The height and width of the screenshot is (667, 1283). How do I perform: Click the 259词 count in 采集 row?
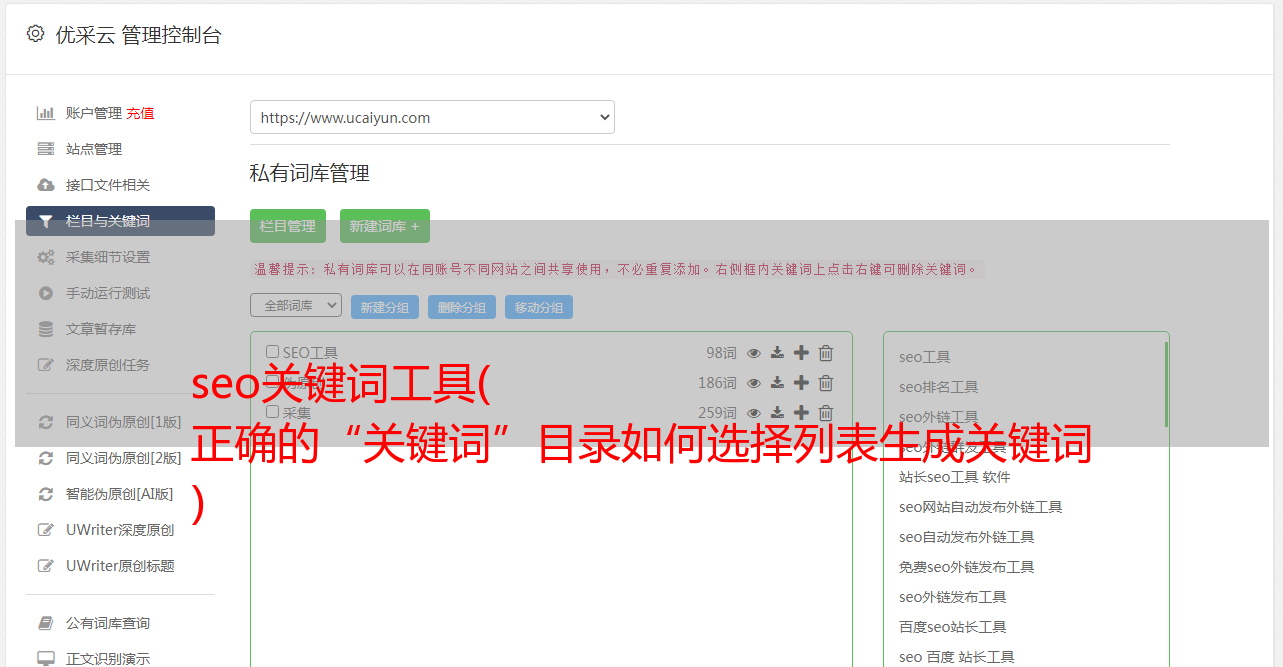click(717, 413)
